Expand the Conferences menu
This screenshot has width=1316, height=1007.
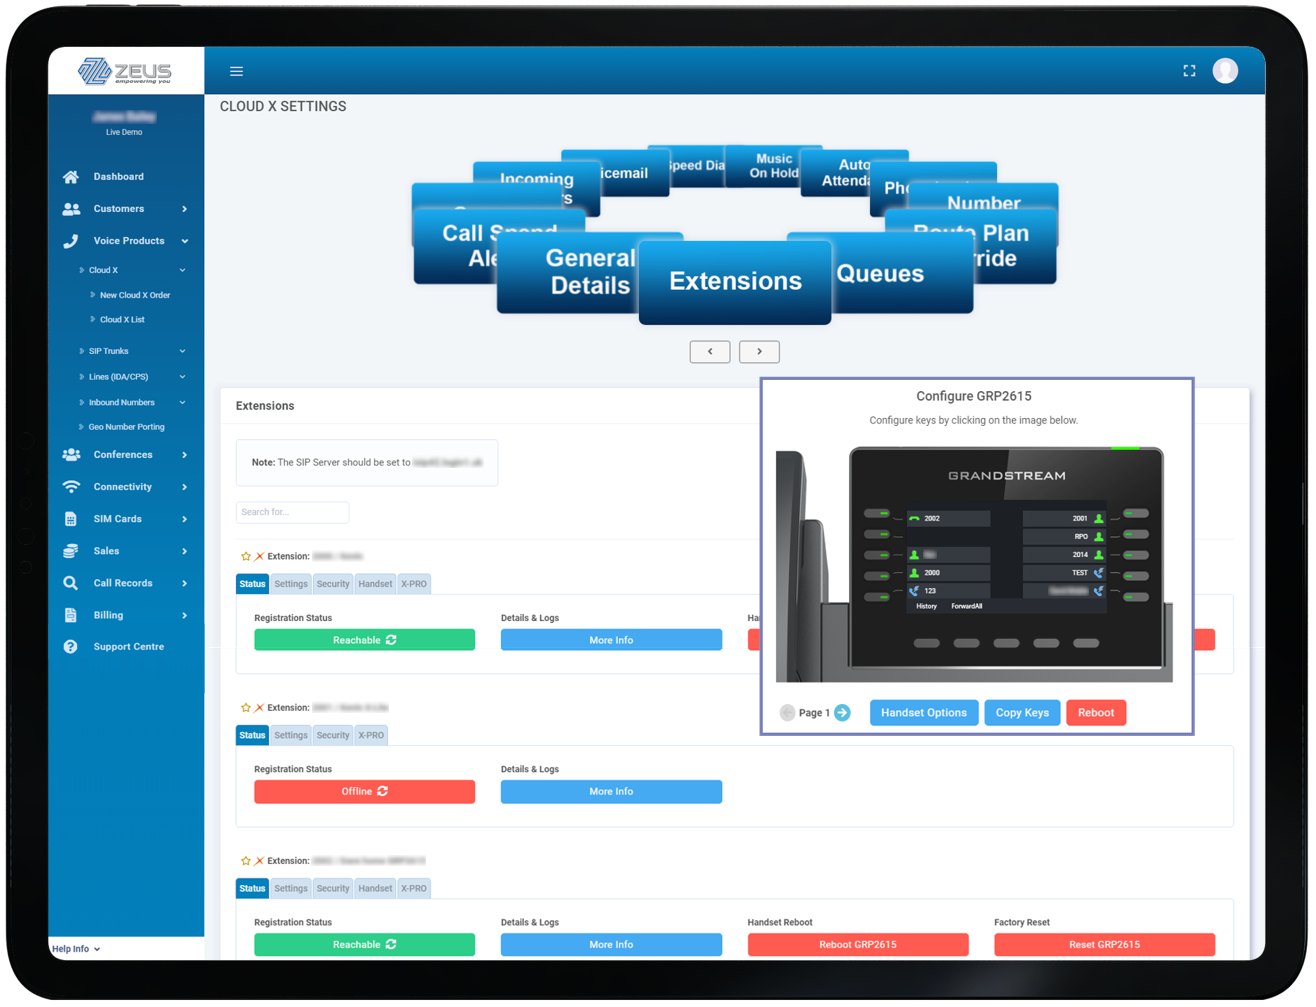185,455
